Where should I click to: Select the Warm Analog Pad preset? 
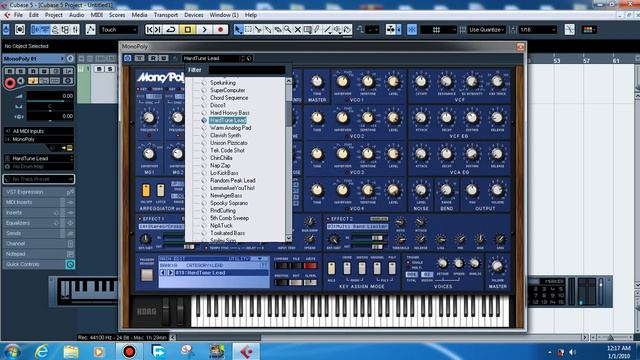231,128
